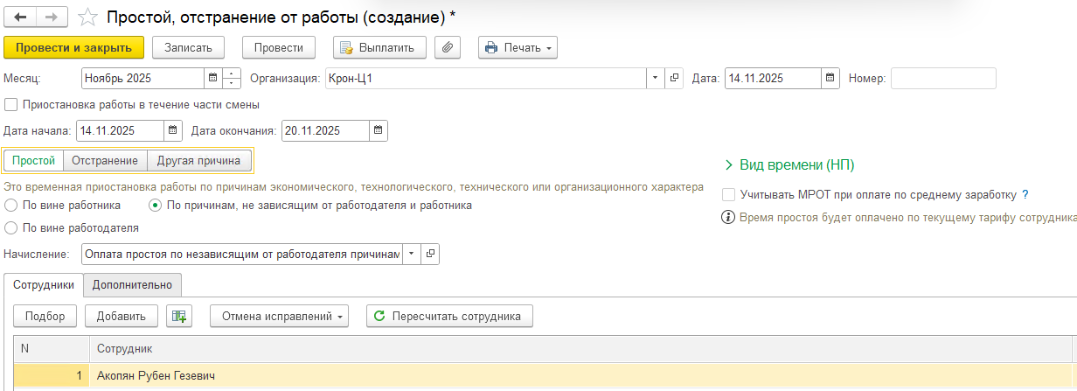Click into the Номер input field

pyautogui.click(x=944, y=78)
